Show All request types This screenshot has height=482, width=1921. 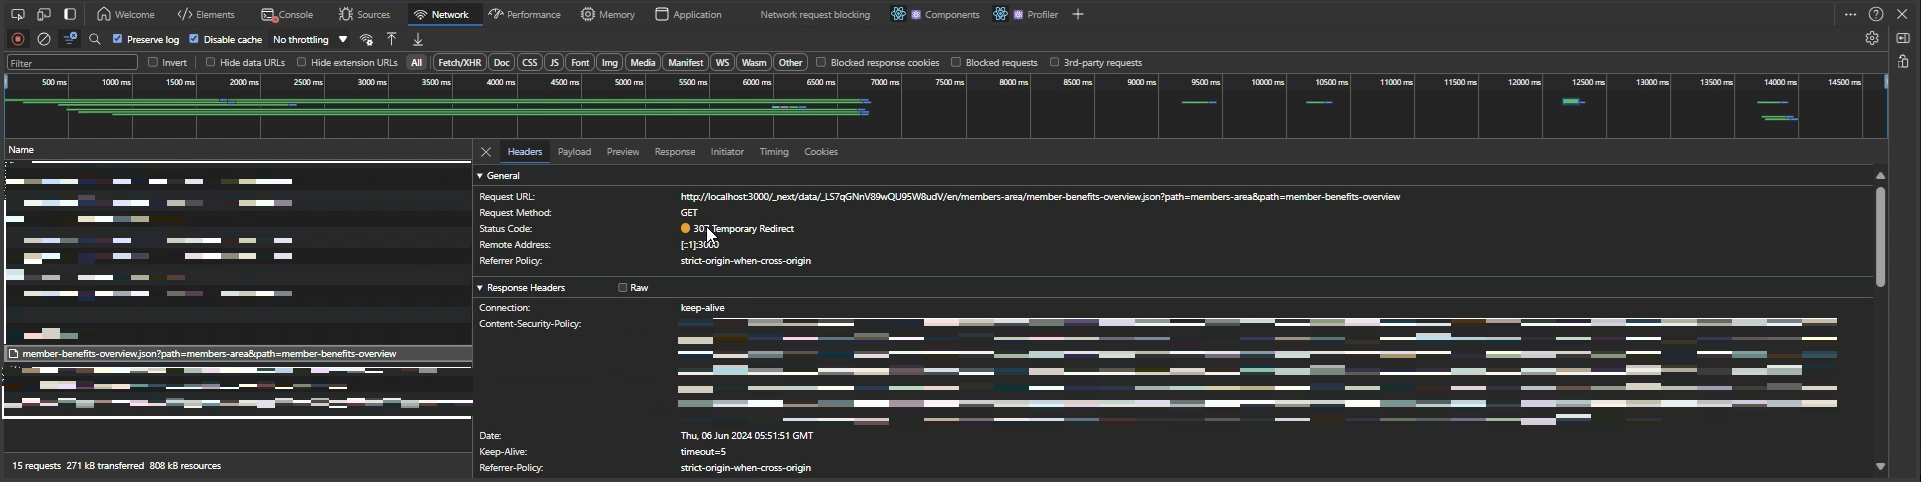(417, 62)
